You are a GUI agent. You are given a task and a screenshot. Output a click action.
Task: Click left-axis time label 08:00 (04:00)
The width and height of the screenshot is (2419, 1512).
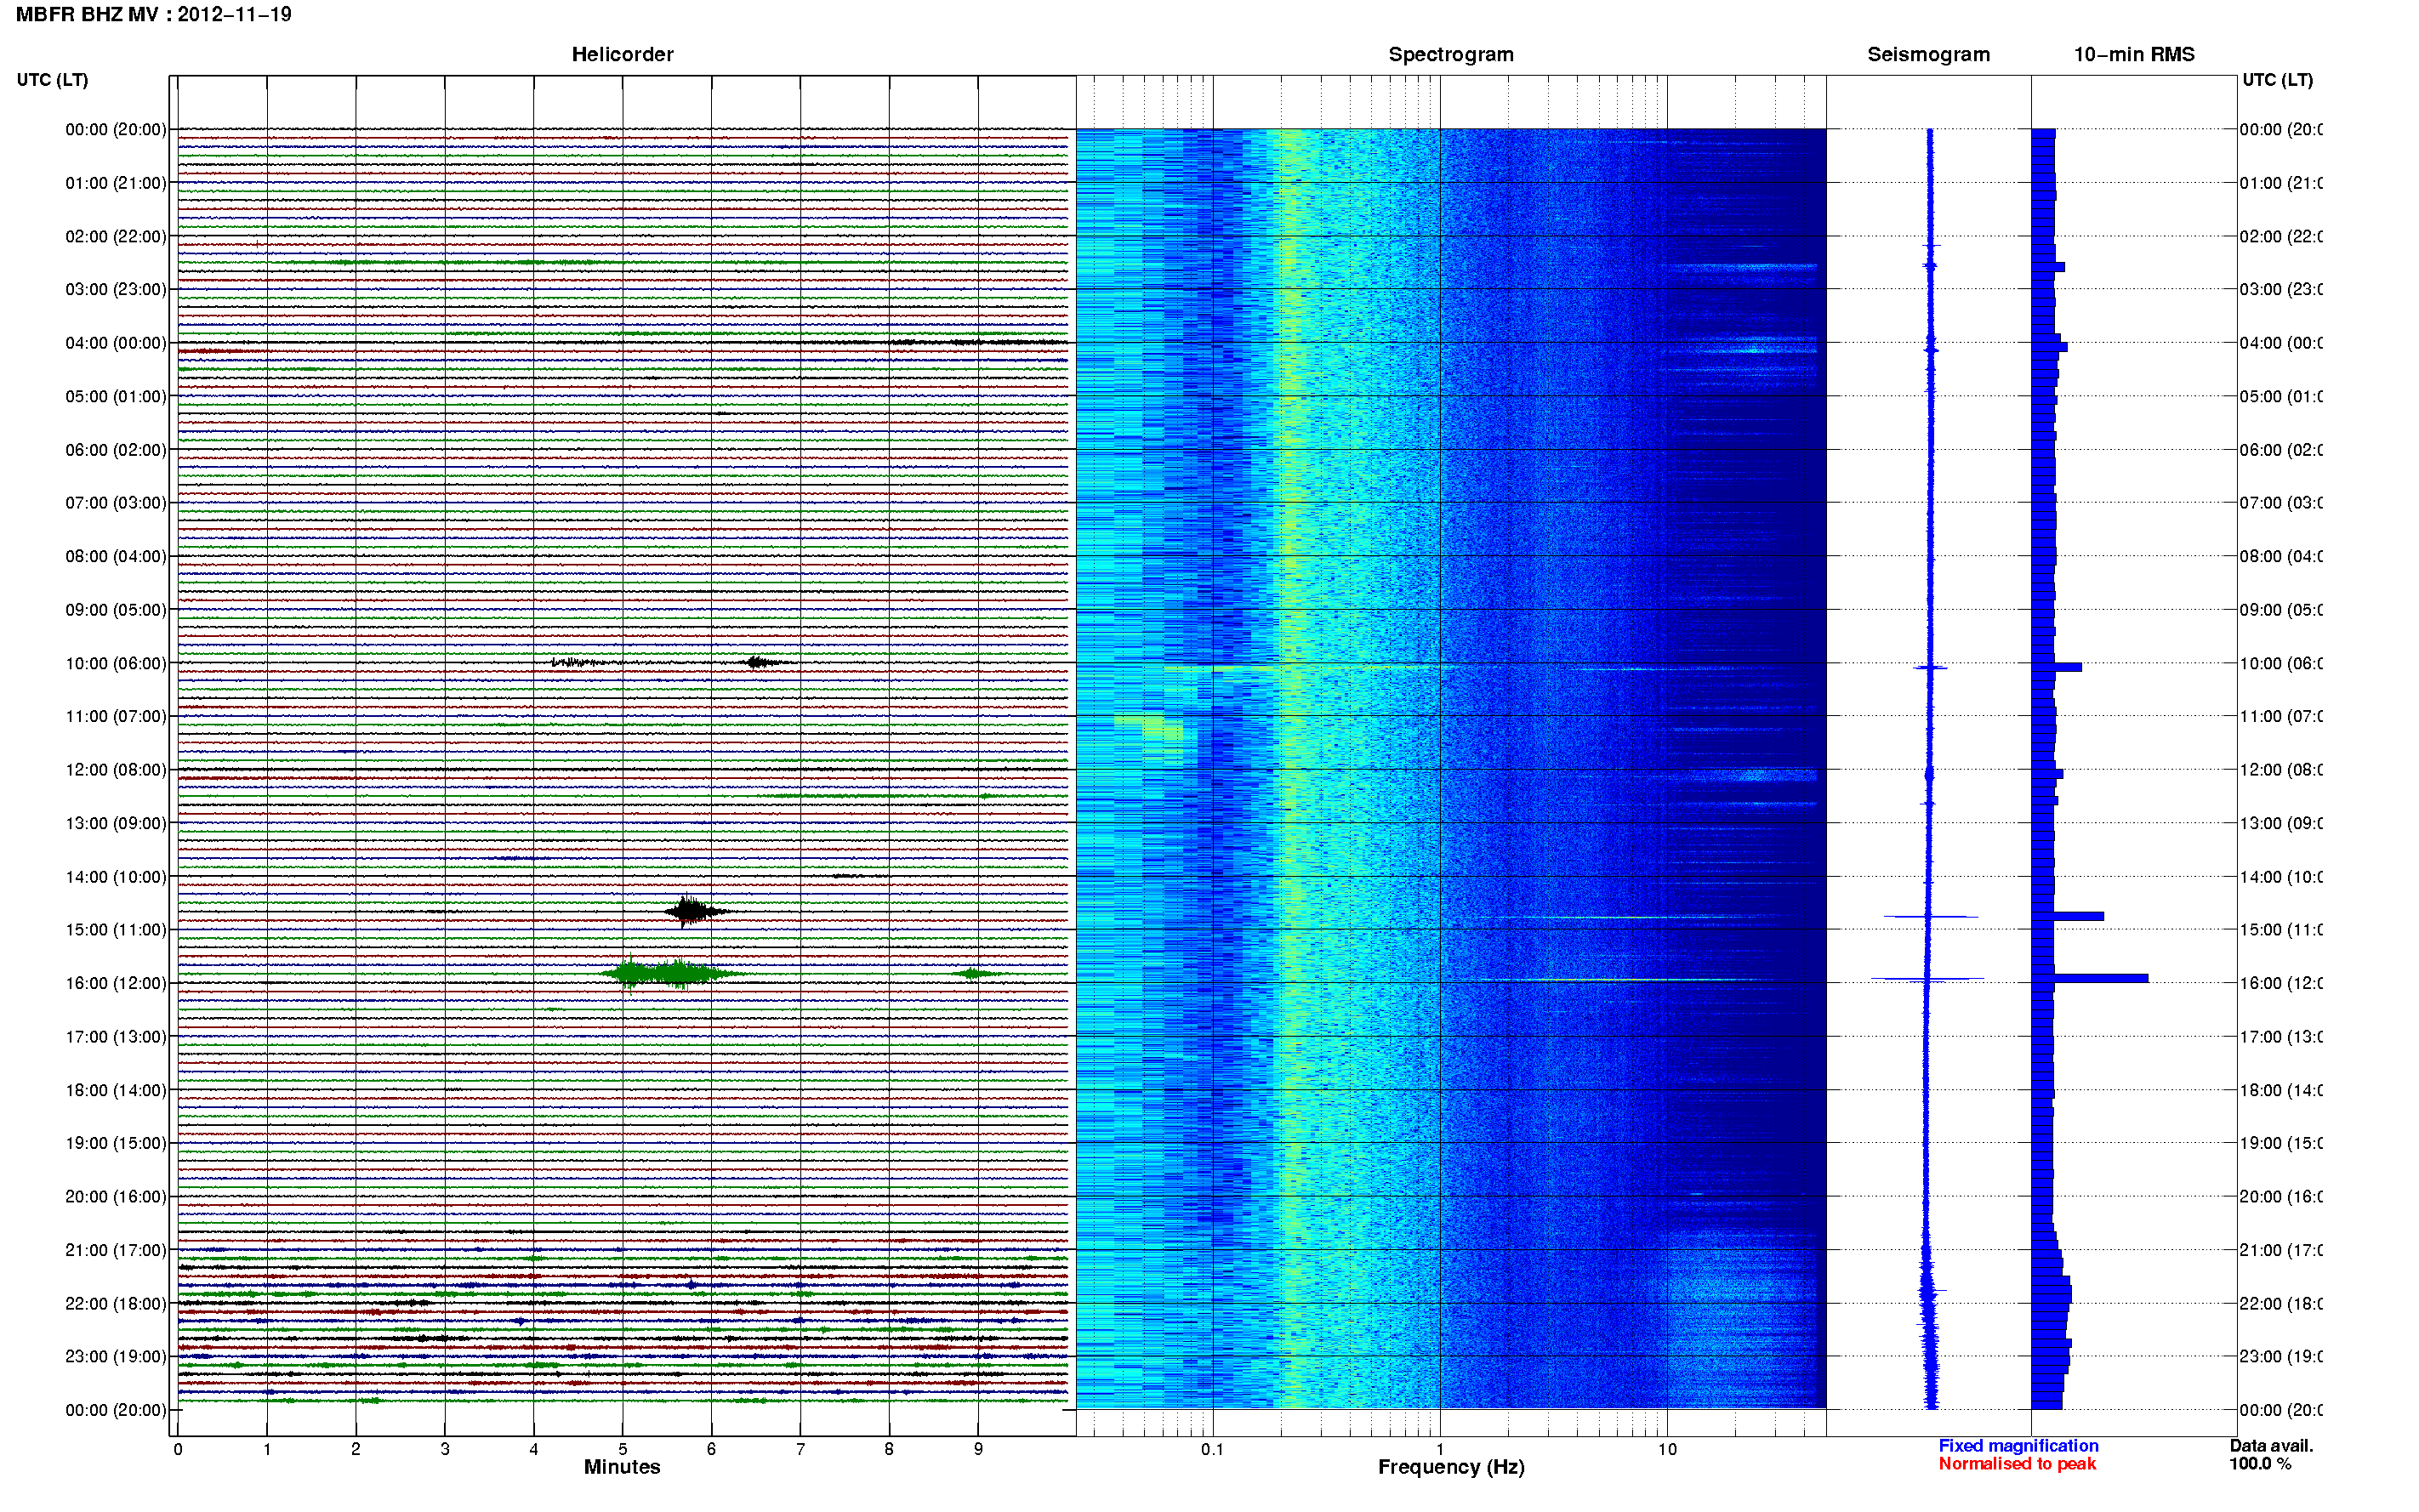[116, 557]
